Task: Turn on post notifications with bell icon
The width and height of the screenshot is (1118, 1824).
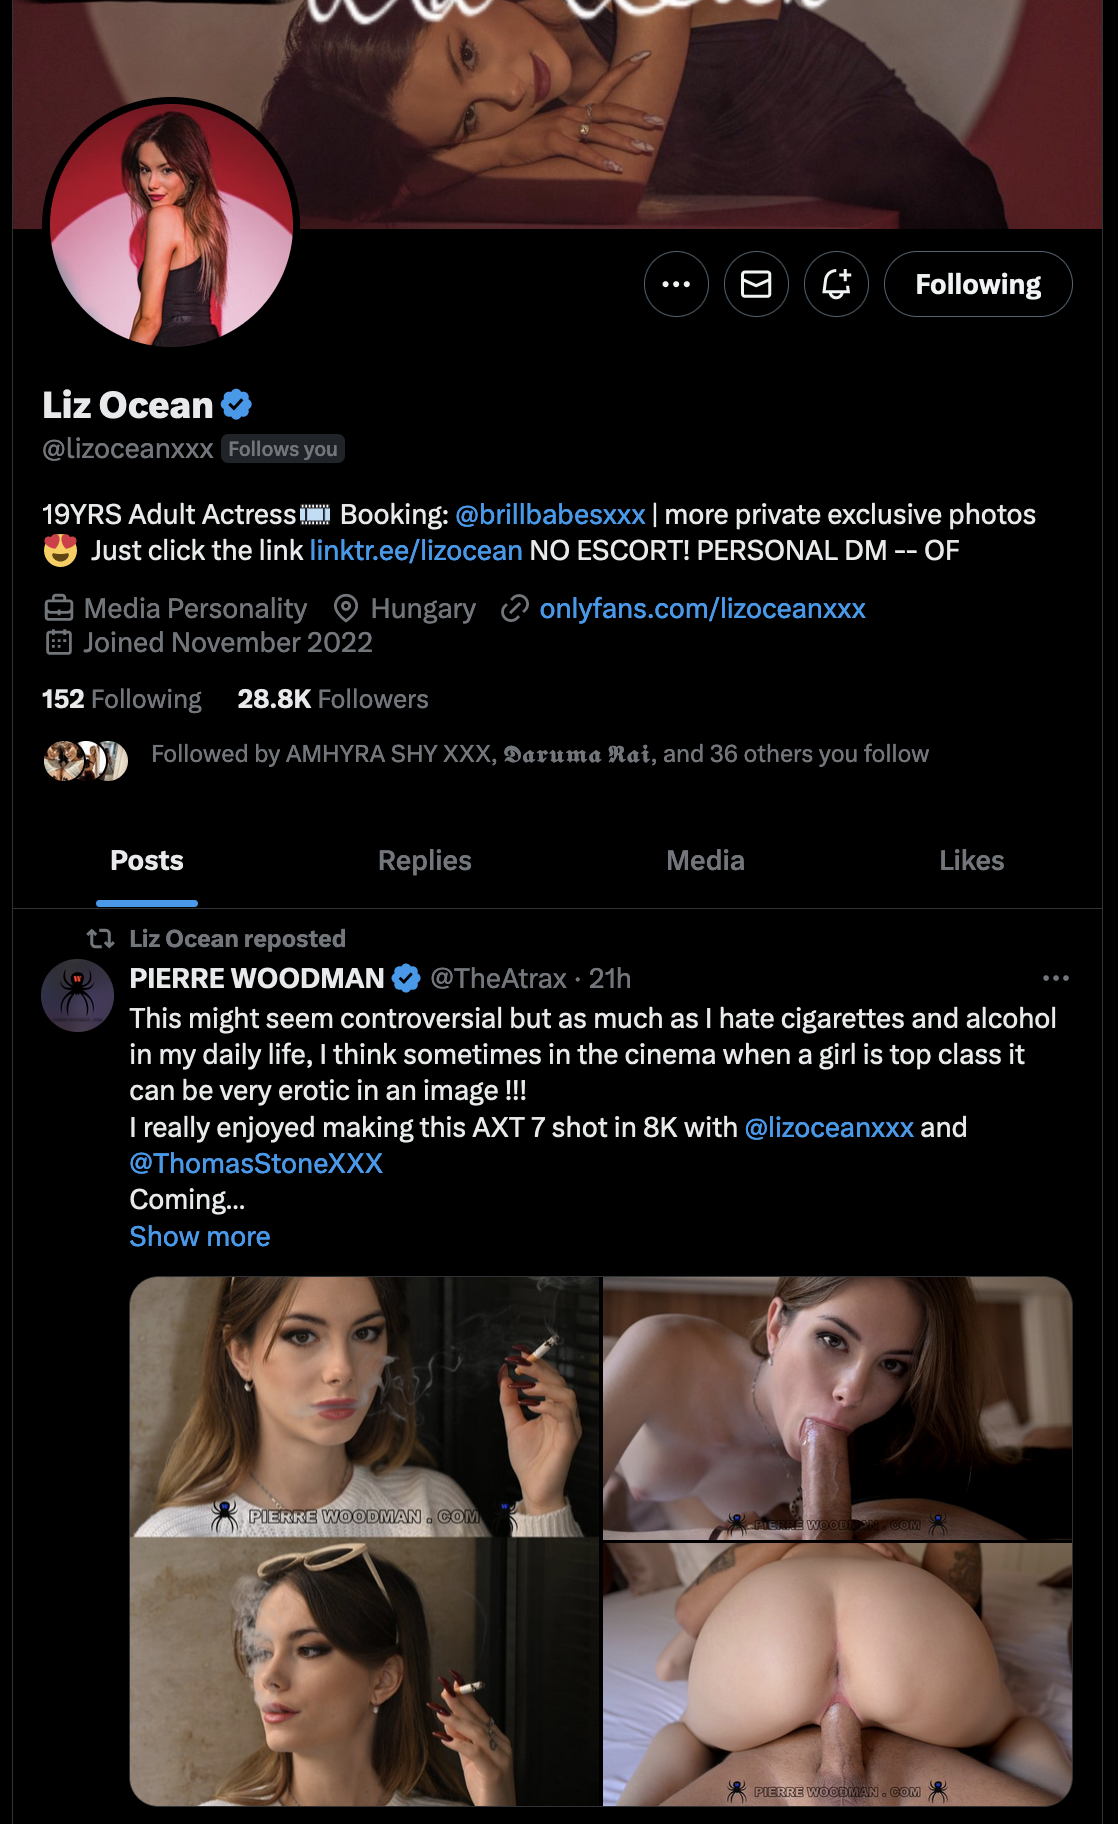Action: pyautogui.click(x=836, y=284)
